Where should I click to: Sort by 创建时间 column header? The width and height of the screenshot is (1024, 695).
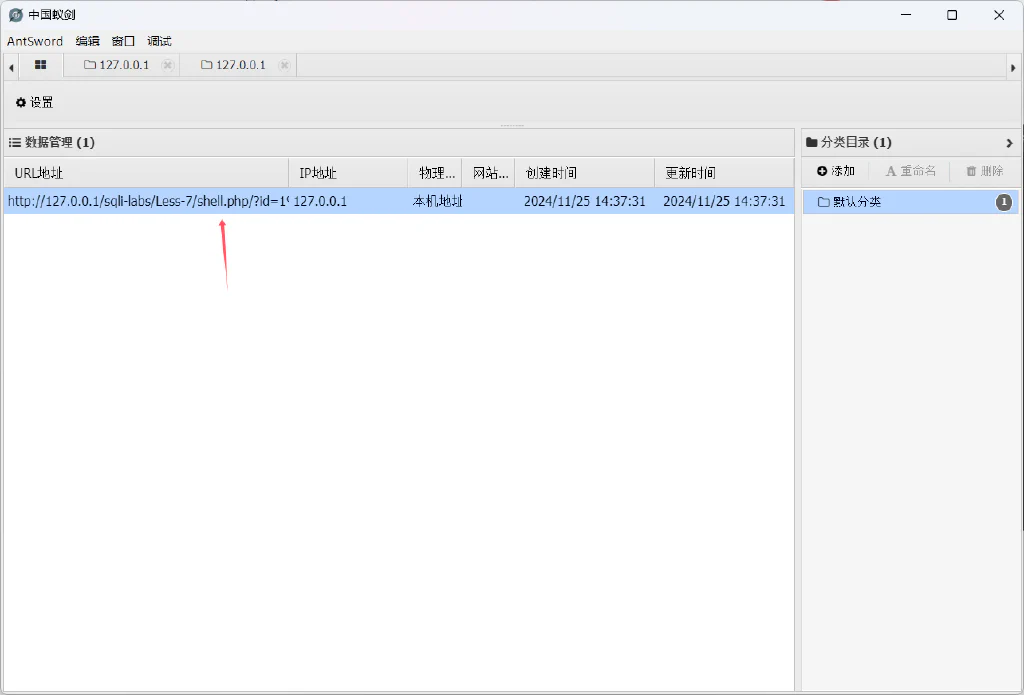point(584,173)
